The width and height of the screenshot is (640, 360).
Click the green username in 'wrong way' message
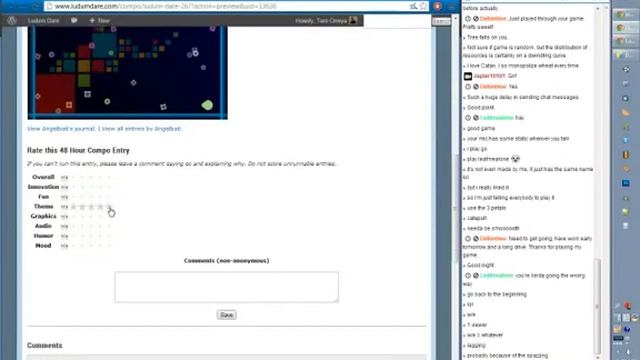[x=496, y=276]
